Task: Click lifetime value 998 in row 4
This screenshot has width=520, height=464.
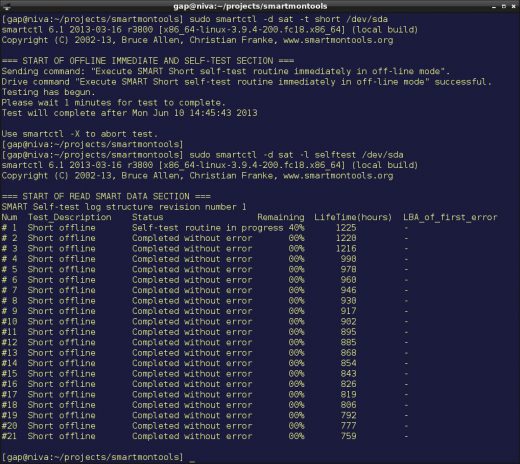Action: pyautogui.click(x=348, y=259)
